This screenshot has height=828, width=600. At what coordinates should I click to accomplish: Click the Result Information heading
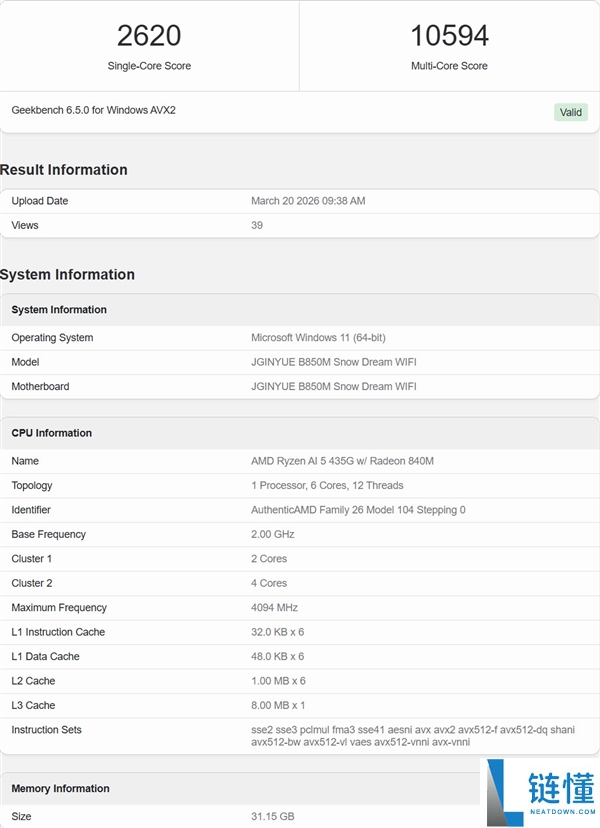click(x=63, y=170)
